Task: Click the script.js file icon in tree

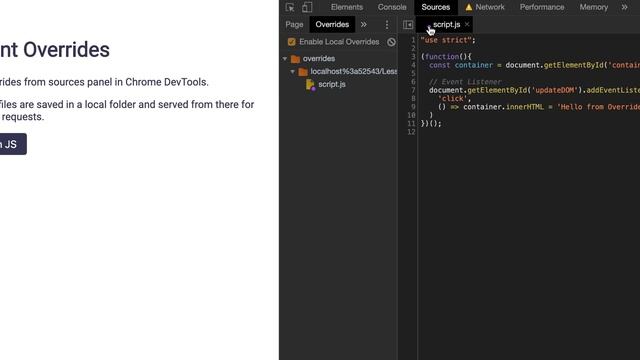Action: (x=311, y=84)
